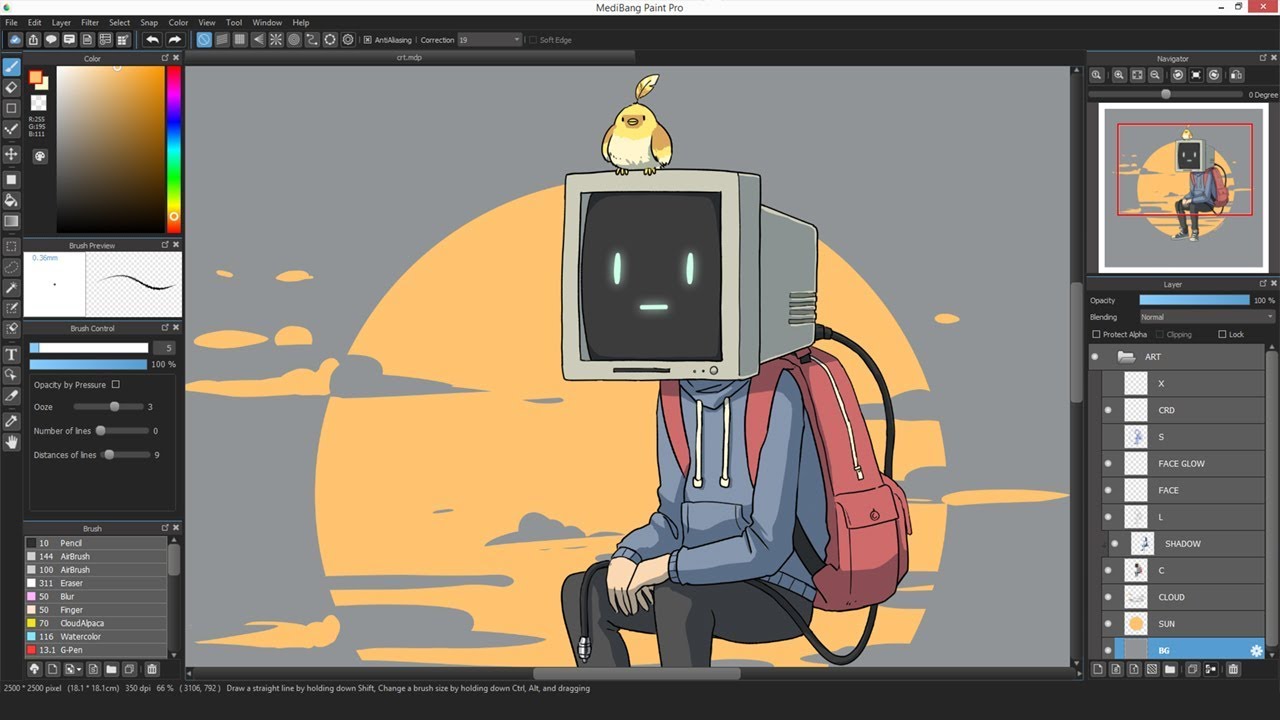Enable the radial snap icon
Image resolution: width=1280 pixels, height=720 pixels.
point(276,40)
